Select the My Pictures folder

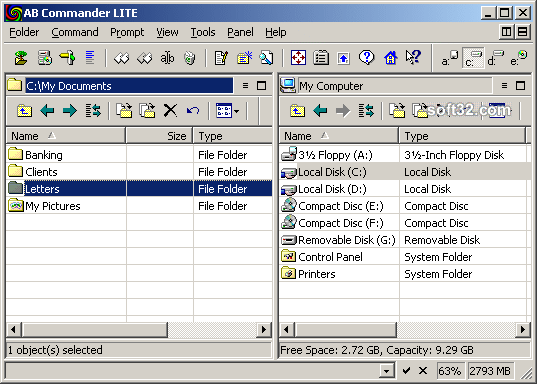pos(139,206)
